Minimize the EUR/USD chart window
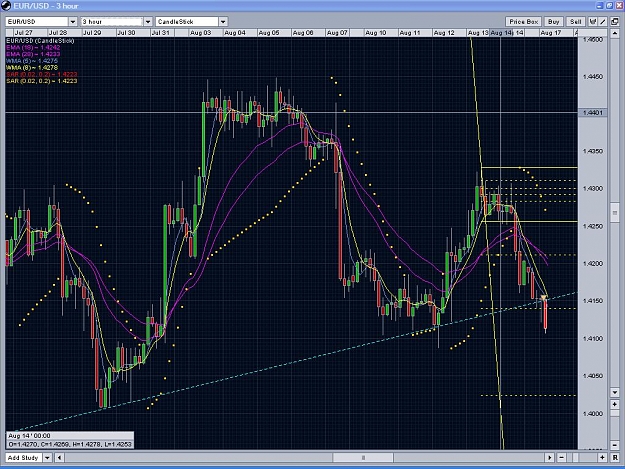This screenshot has height=469, width=625. (x=600, y=6)
